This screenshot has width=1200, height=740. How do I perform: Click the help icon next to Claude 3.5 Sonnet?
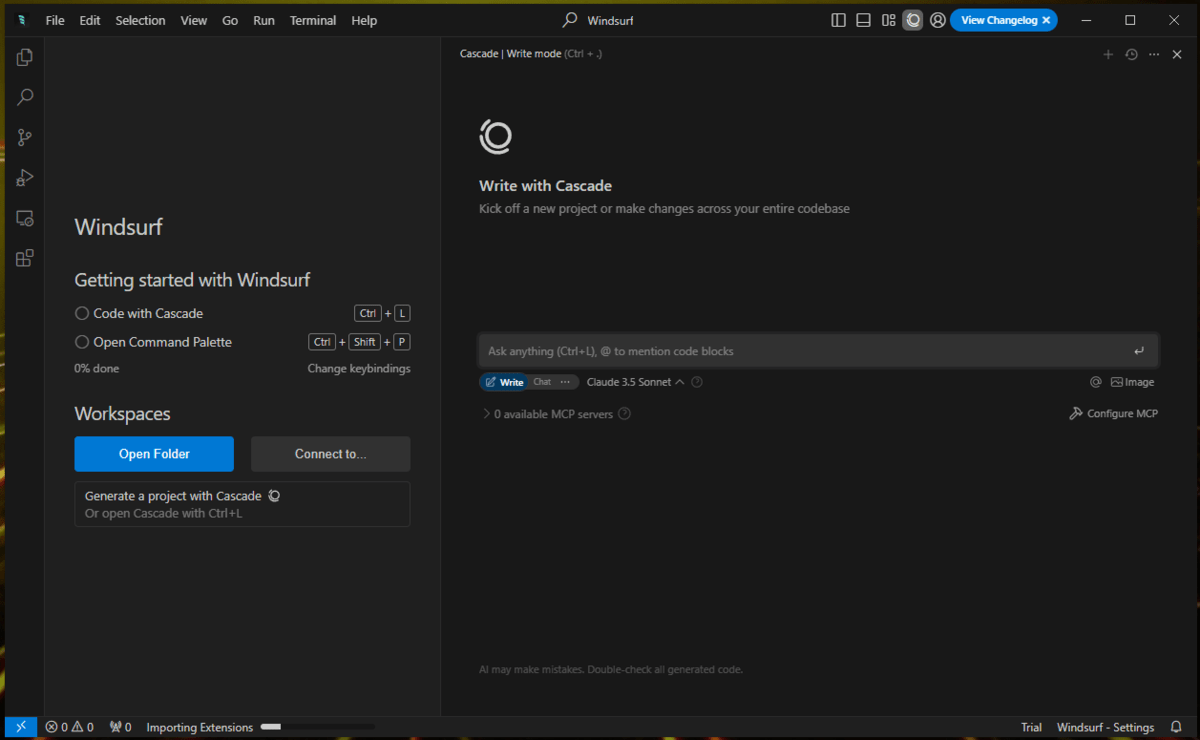[x=697, y=382]
